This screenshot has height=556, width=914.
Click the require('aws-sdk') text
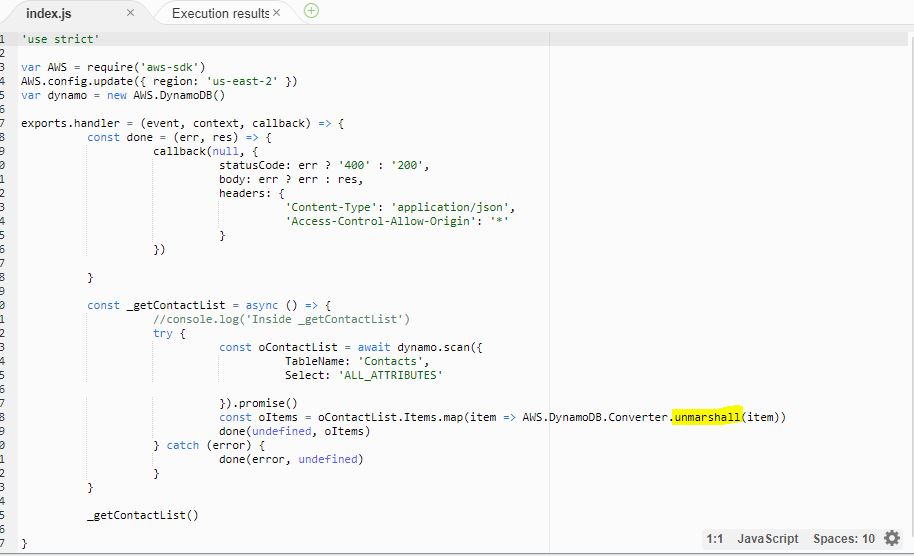146,67
